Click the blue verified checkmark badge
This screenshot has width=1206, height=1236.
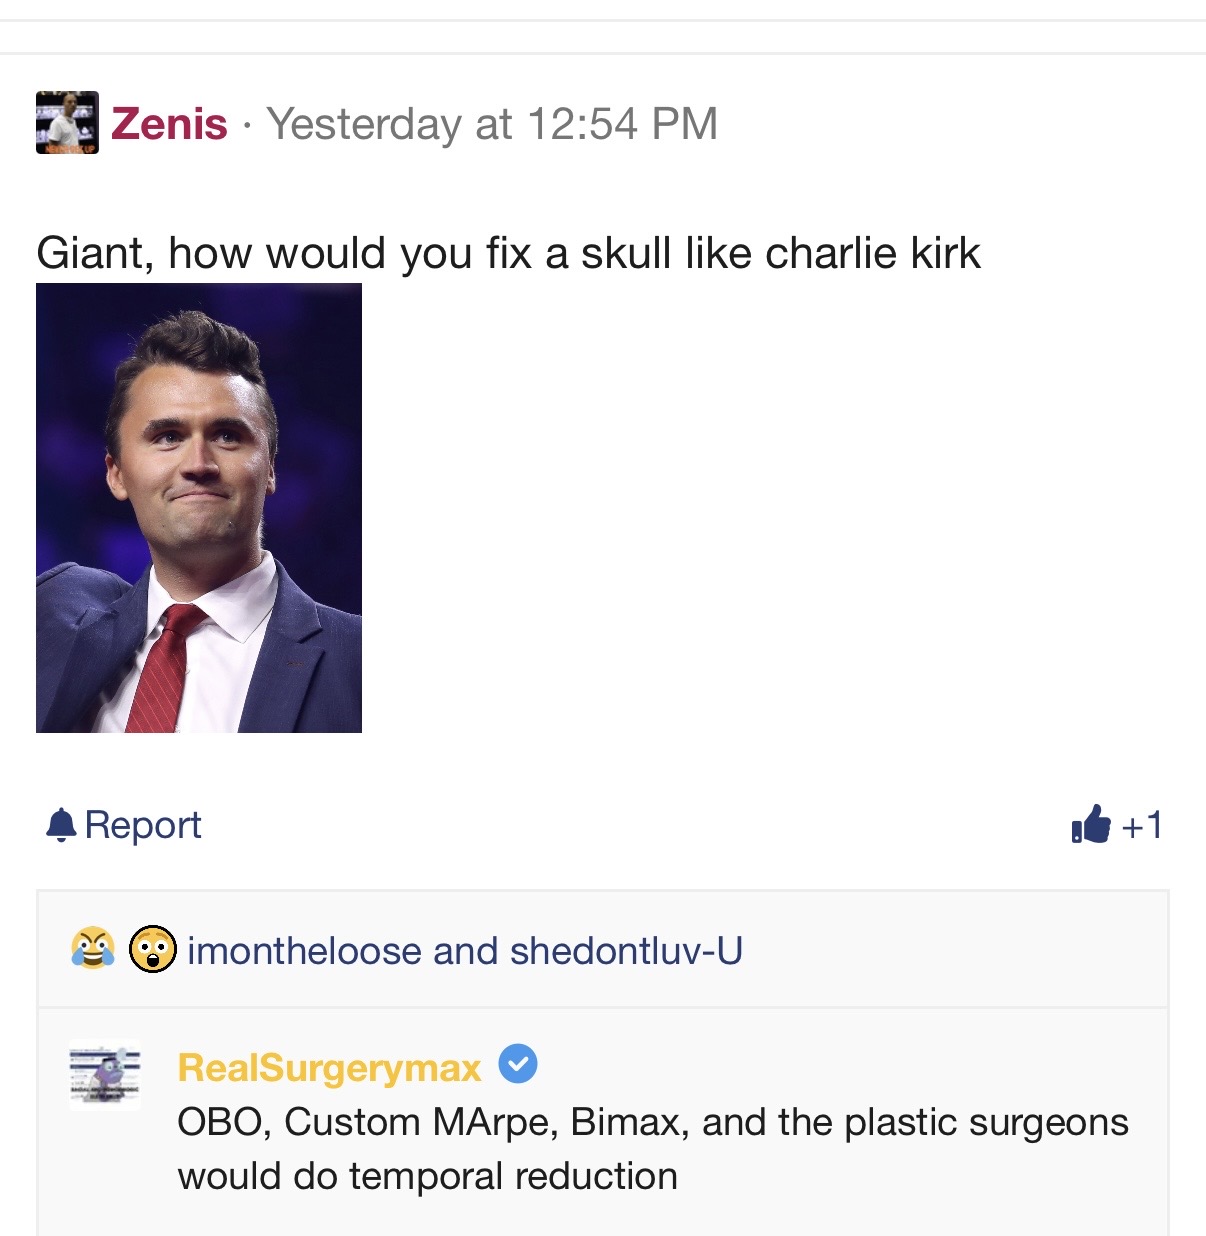click(518, 1064)
